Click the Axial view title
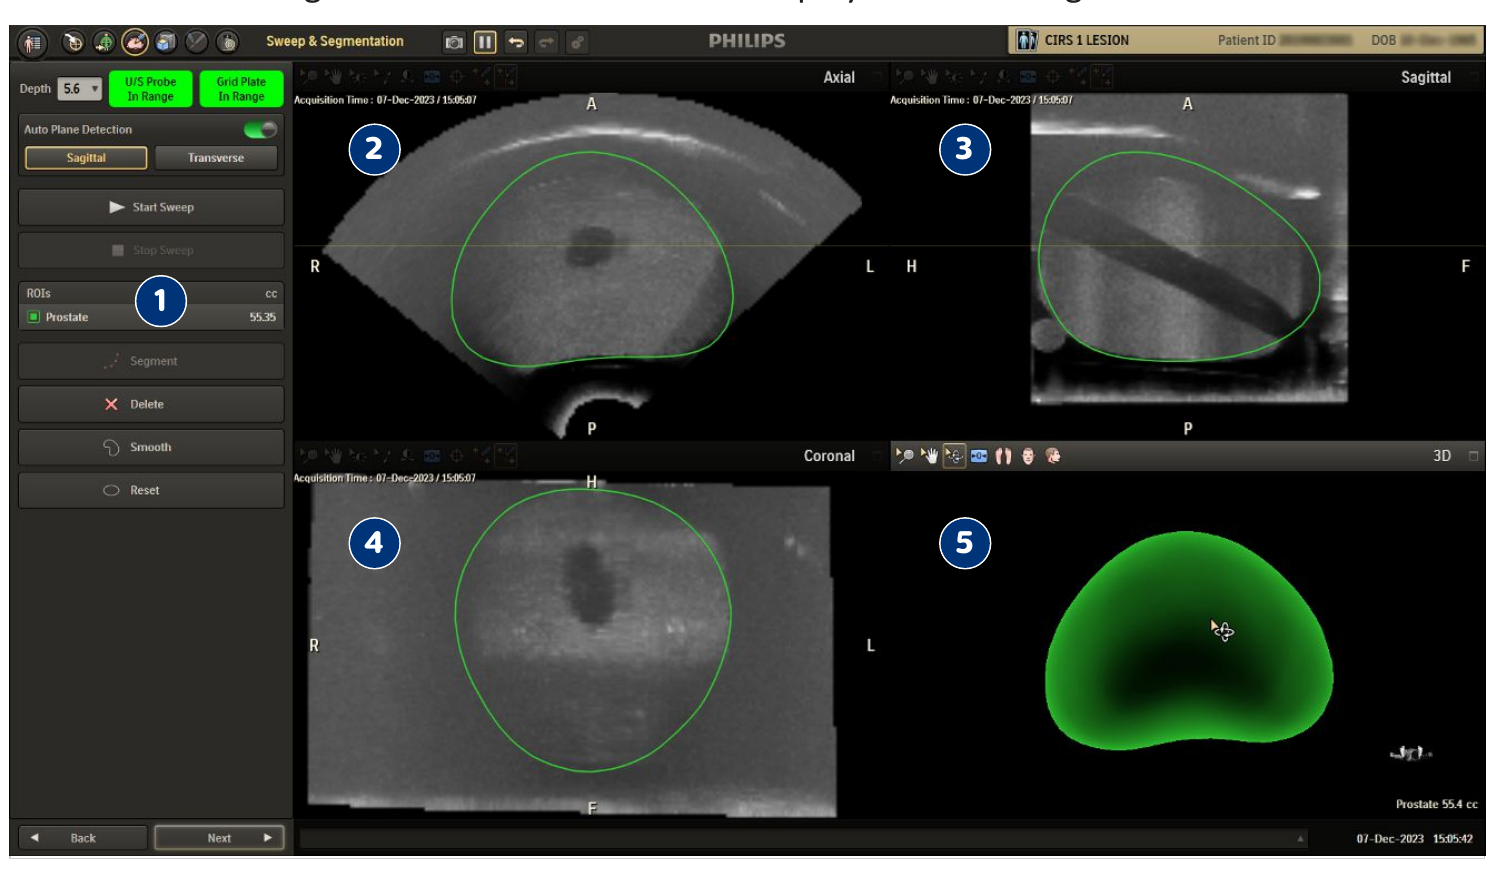 839,77
